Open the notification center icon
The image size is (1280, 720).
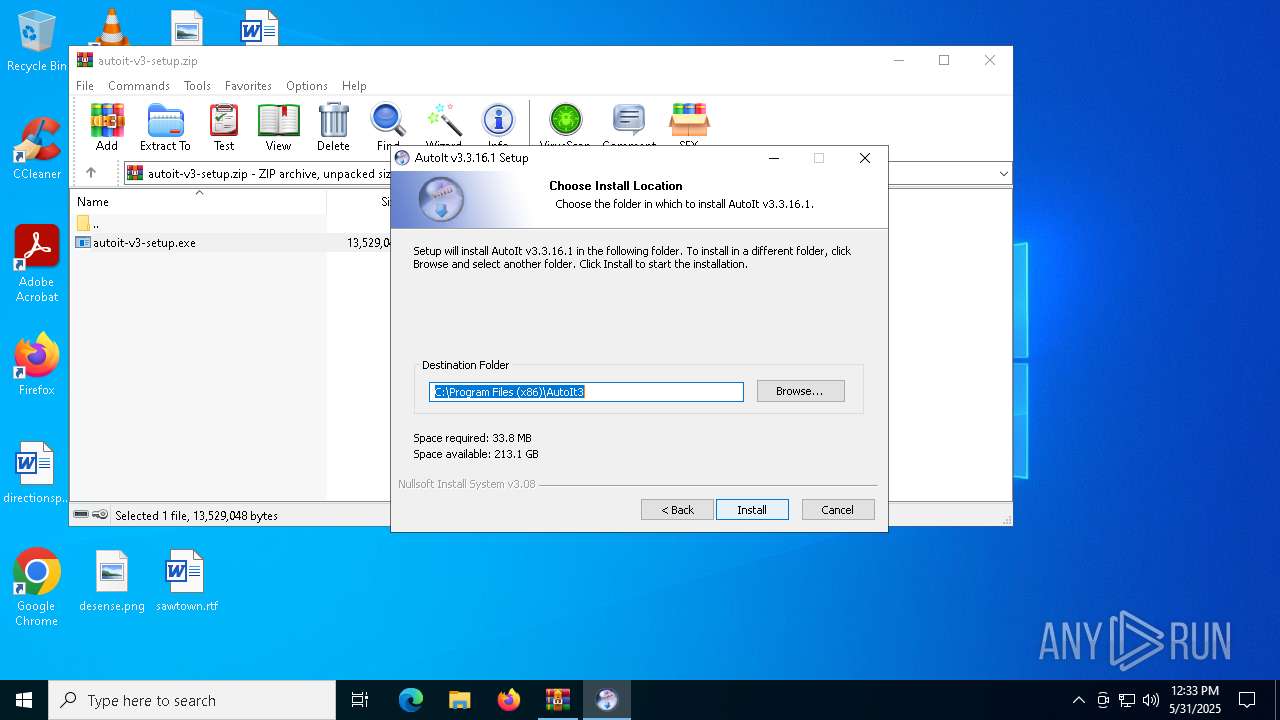tap(1247, 700)
